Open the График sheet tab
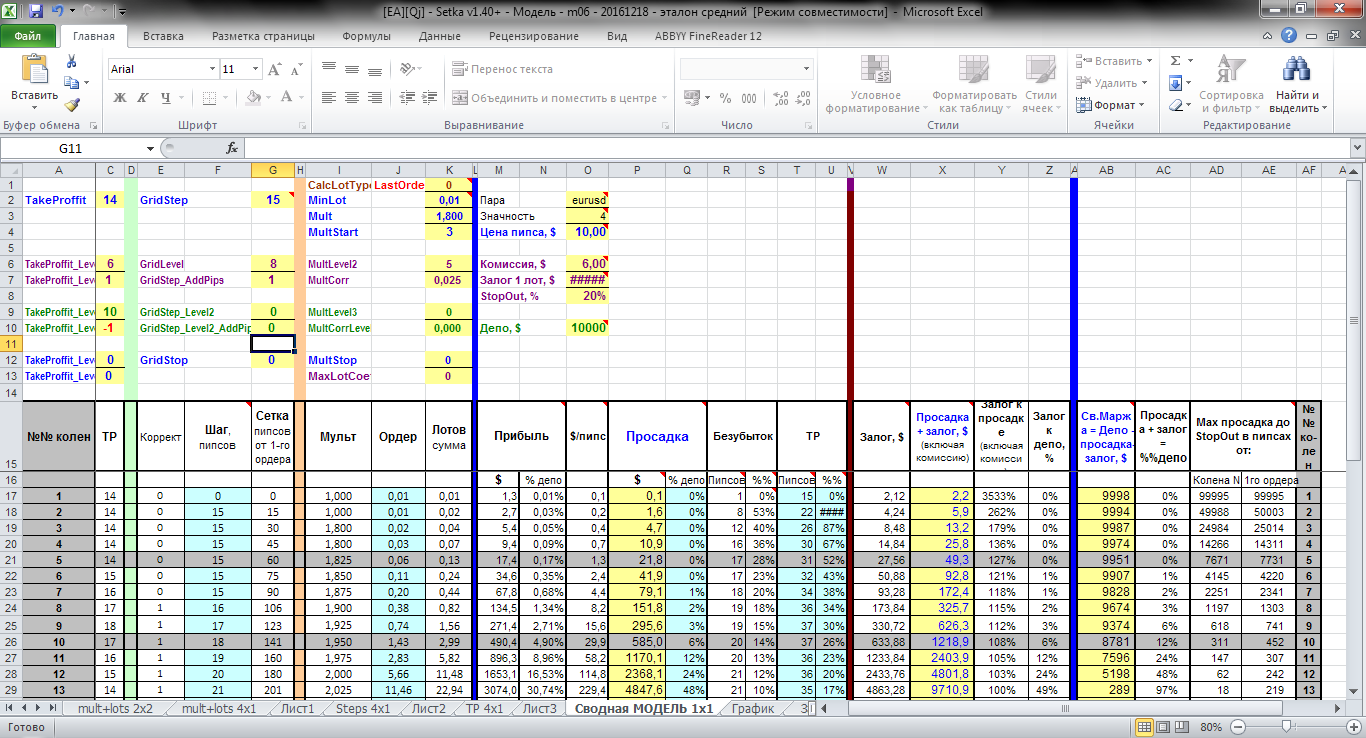 pyautogui.click(x=752, y=708)
